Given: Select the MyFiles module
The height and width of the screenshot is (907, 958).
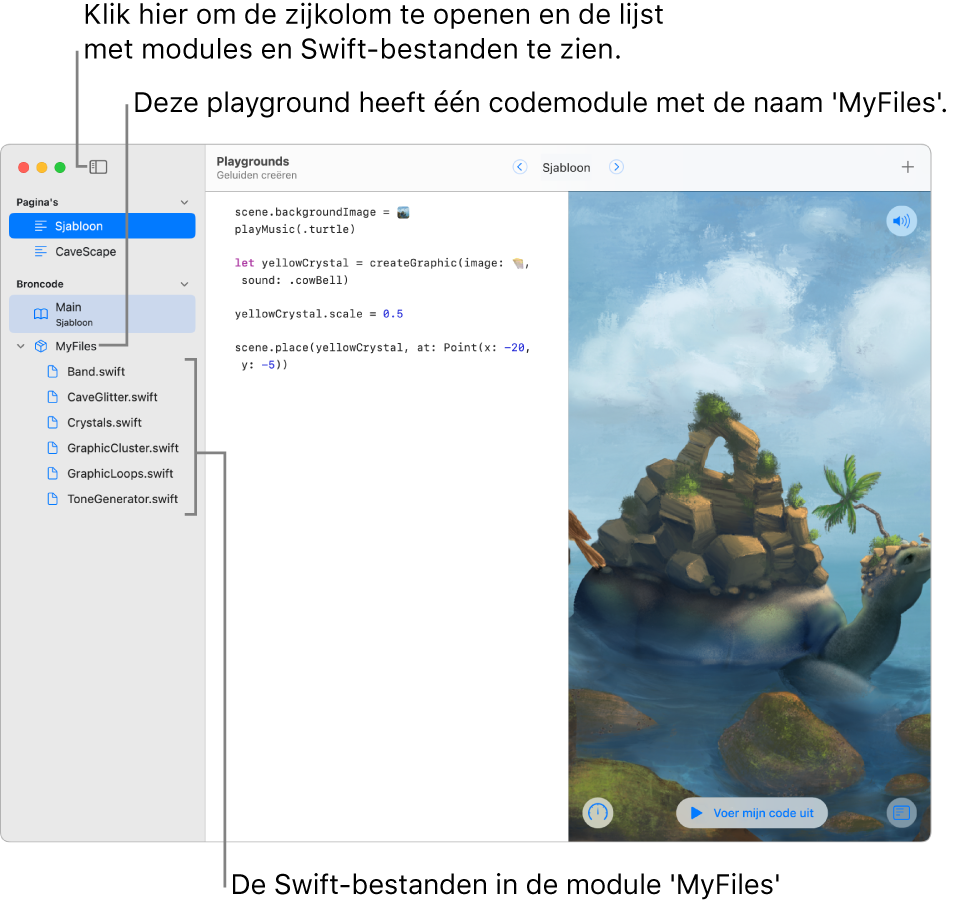Looking at the screenshot, I should [x=76, y=346].
